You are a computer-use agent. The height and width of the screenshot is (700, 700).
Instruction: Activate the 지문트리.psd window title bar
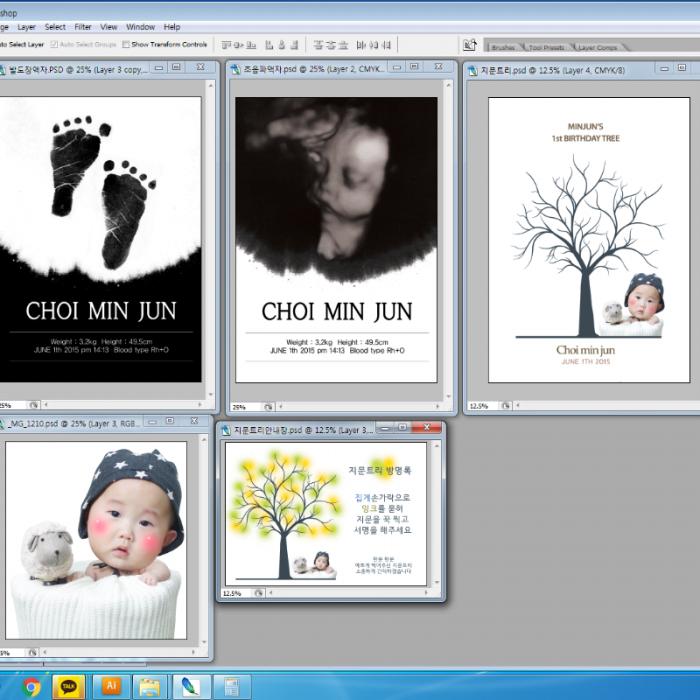pyautogui.click(x=560, y=69)
